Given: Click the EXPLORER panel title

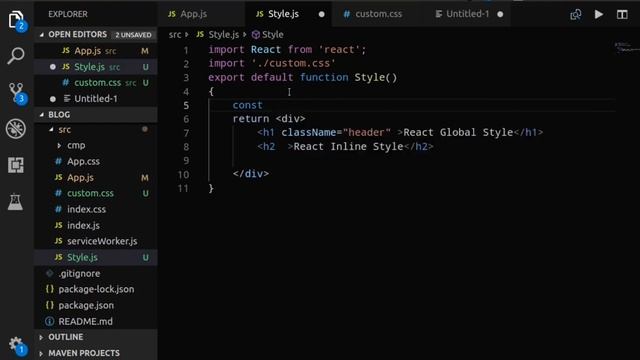Looking at the screenshot, I should tap(68, 14).
